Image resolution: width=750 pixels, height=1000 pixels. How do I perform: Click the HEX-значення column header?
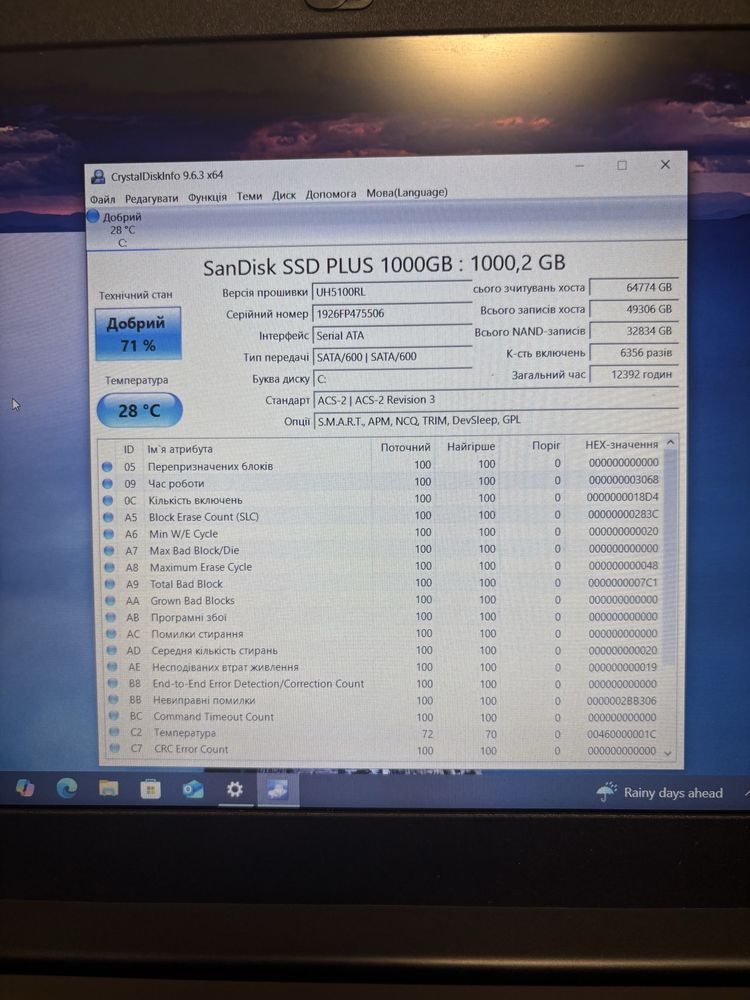pos(621,445)
